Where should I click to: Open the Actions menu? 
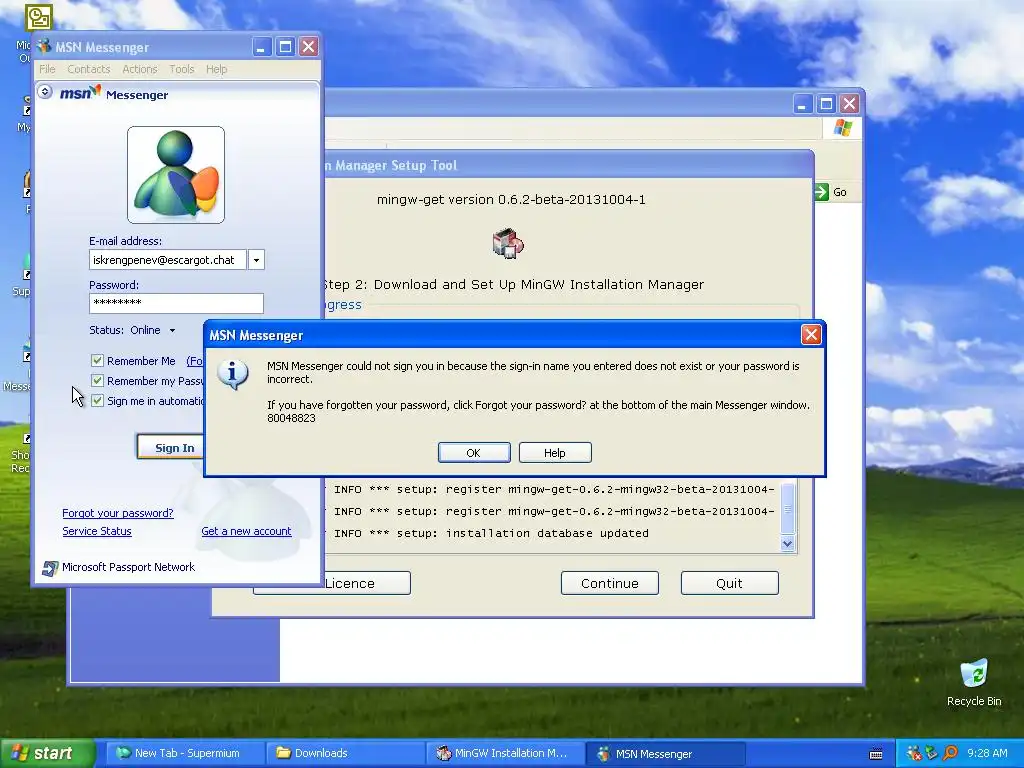140,69
